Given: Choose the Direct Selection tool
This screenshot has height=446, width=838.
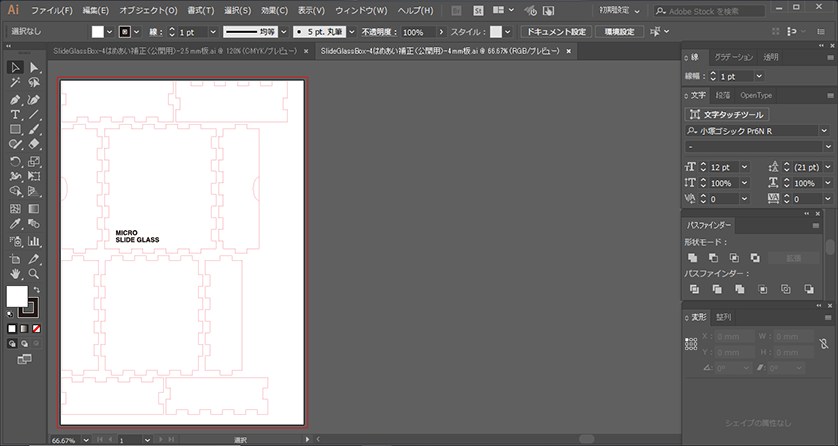Looking at the screenshot, I should [34, 68].
